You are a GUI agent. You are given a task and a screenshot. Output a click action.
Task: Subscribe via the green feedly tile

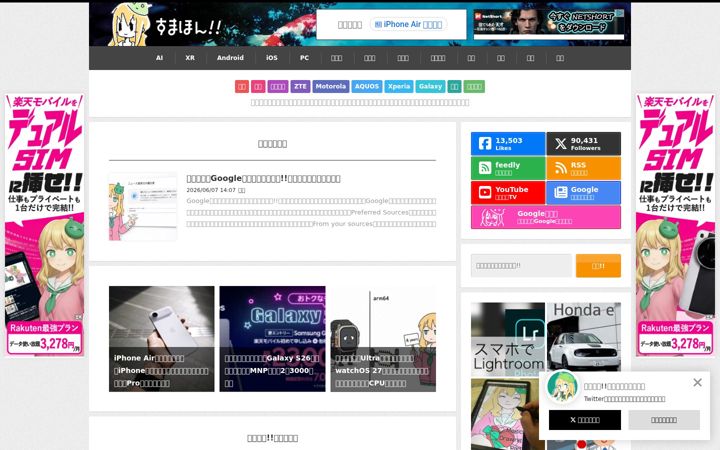[x=508, y=168]
